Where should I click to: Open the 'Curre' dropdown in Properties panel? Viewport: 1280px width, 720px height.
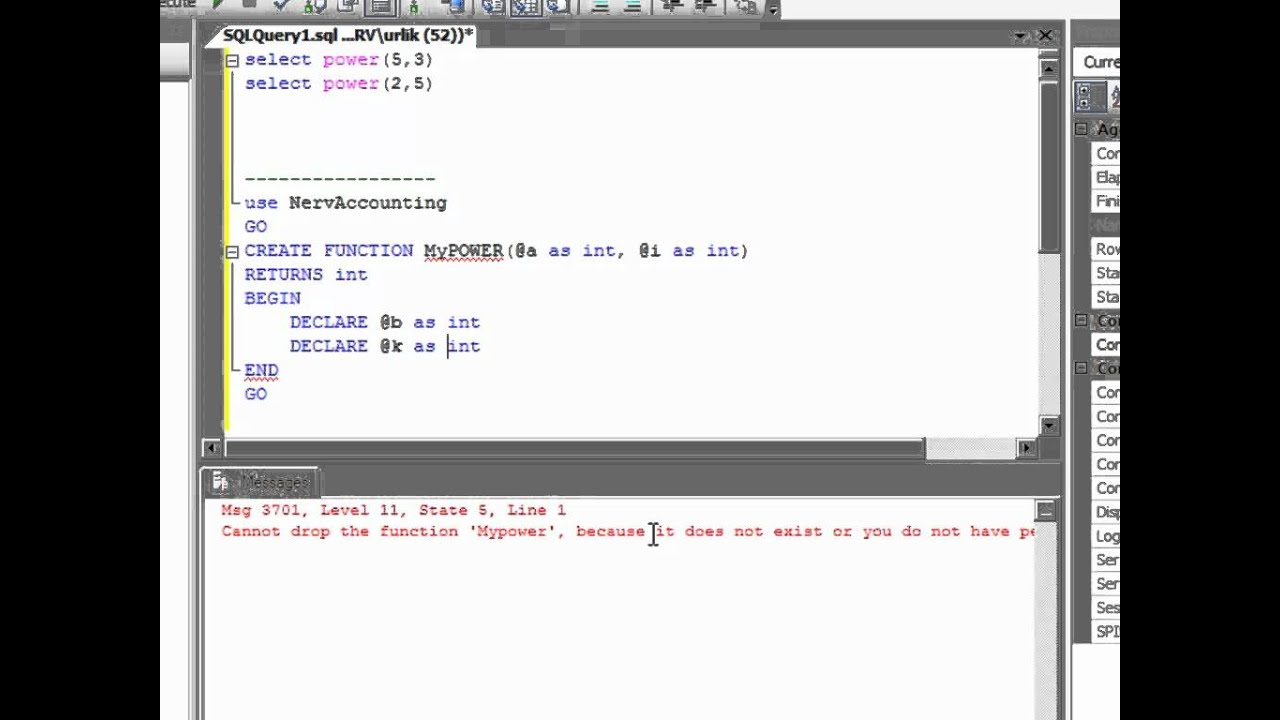pyautogui.click(x=1097, y=62)
